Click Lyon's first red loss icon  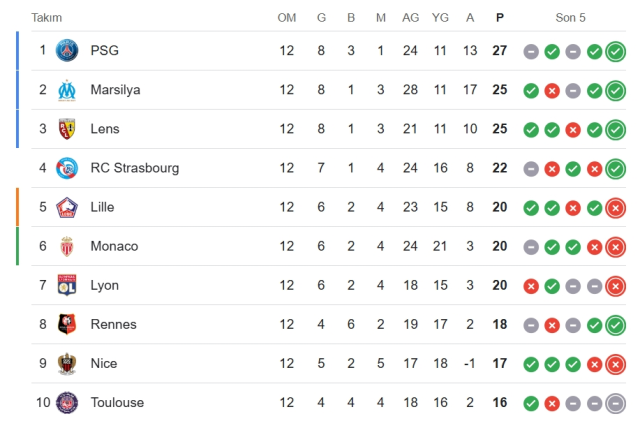(531, 286)
